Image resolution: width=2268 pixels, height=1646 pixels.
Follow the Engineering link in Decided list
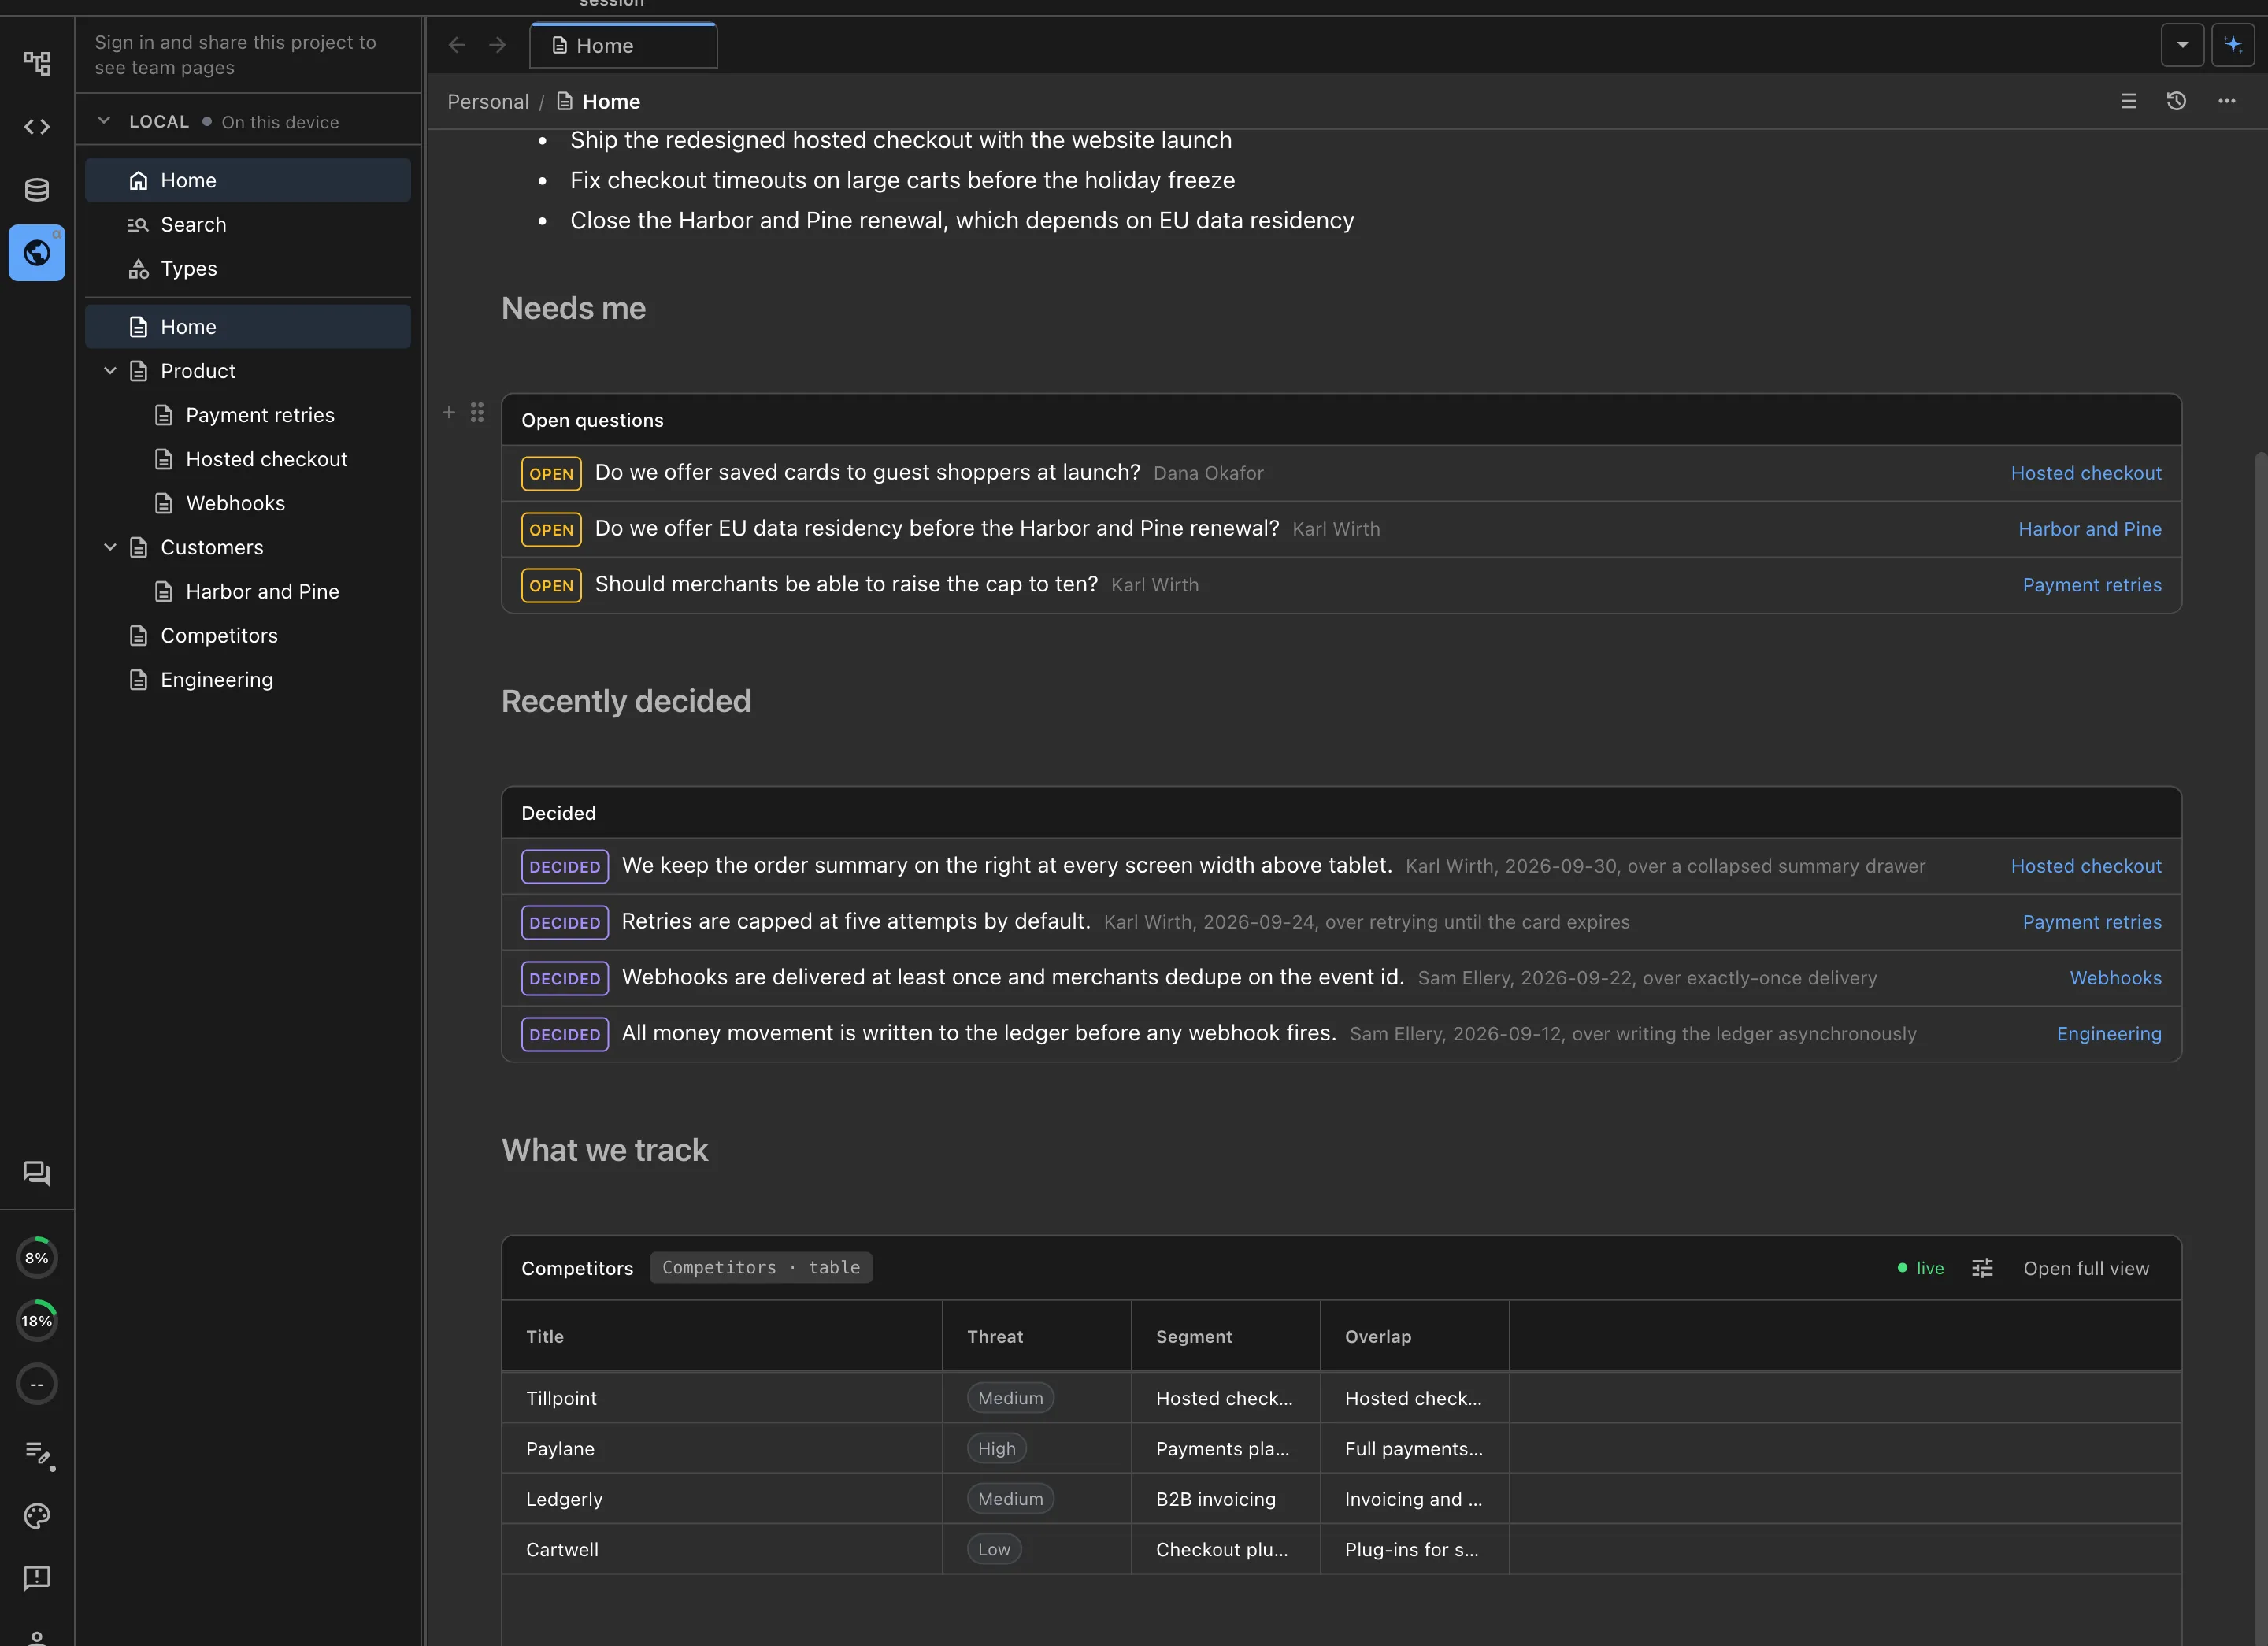tap(2109, 1034)
